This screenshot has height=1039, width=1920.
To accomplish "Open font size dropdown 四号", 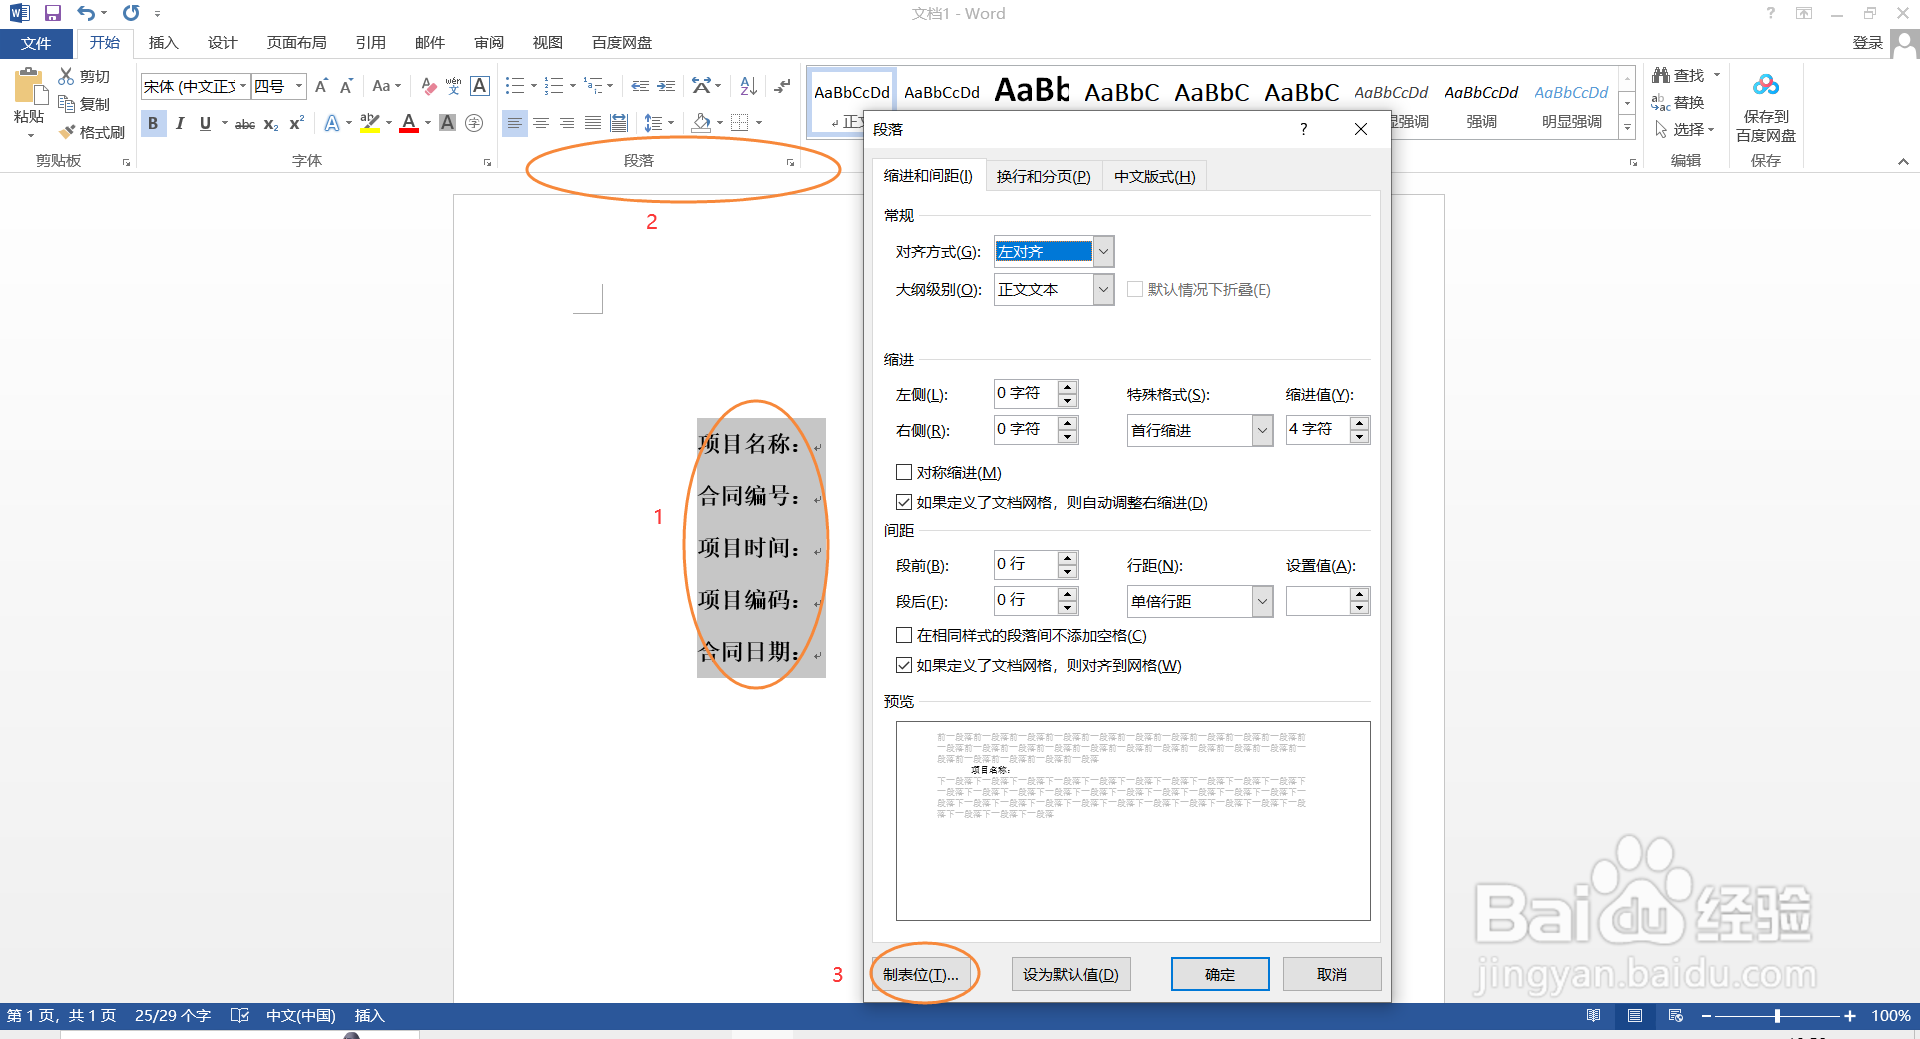I will coord(298,86).
